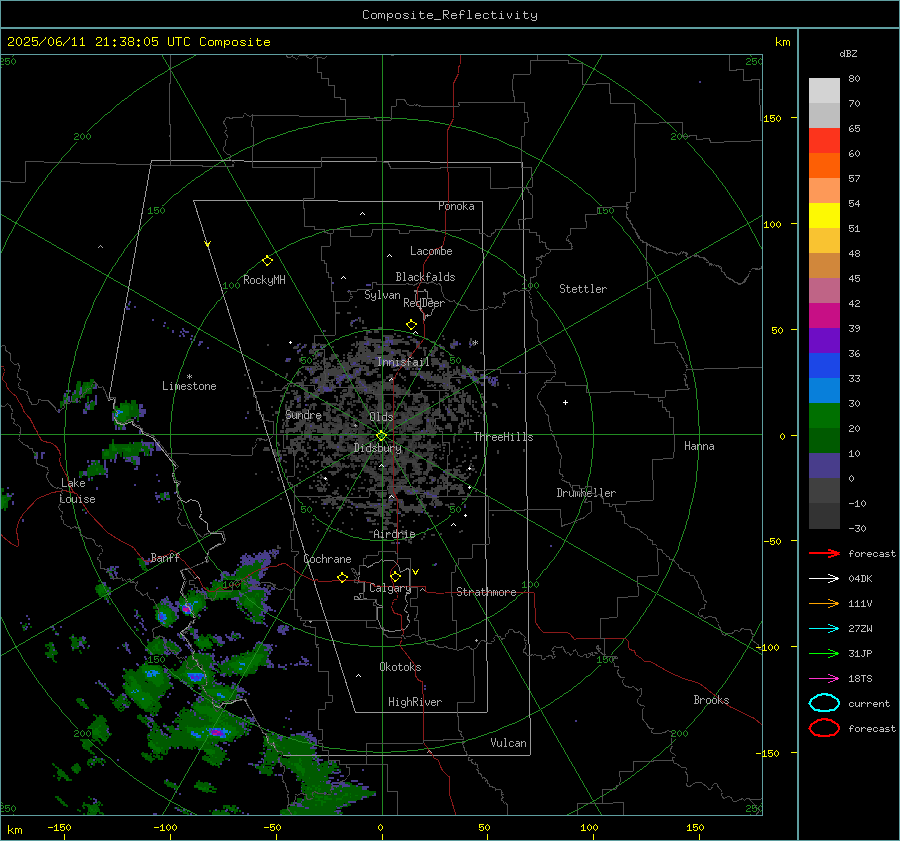Select the magenta 39-42 dBZ swatch
Screen dimensions: 900x841
point(824,316)
